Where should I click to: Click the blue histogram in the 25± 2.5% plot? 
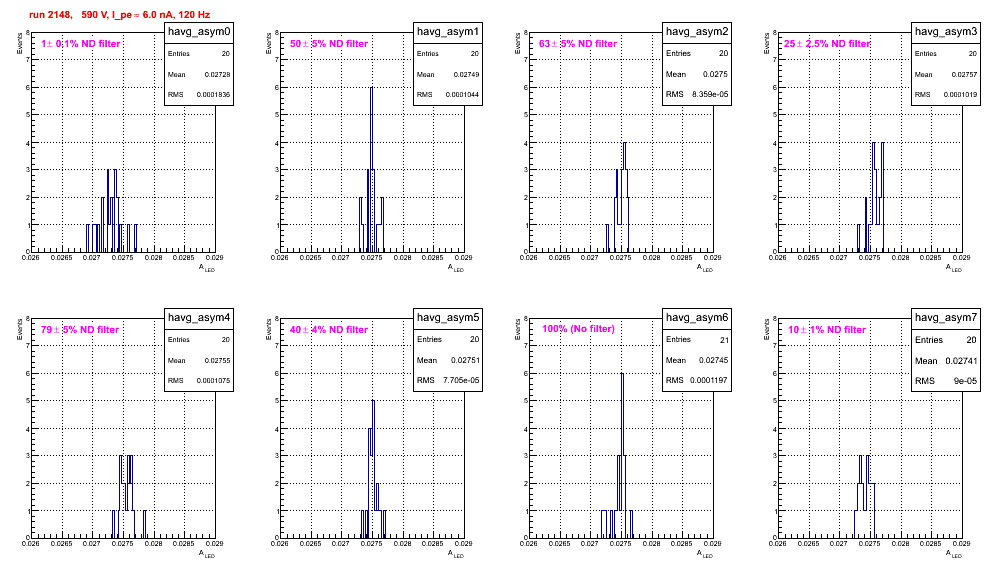pyautogui.click(x=871, y=197)
